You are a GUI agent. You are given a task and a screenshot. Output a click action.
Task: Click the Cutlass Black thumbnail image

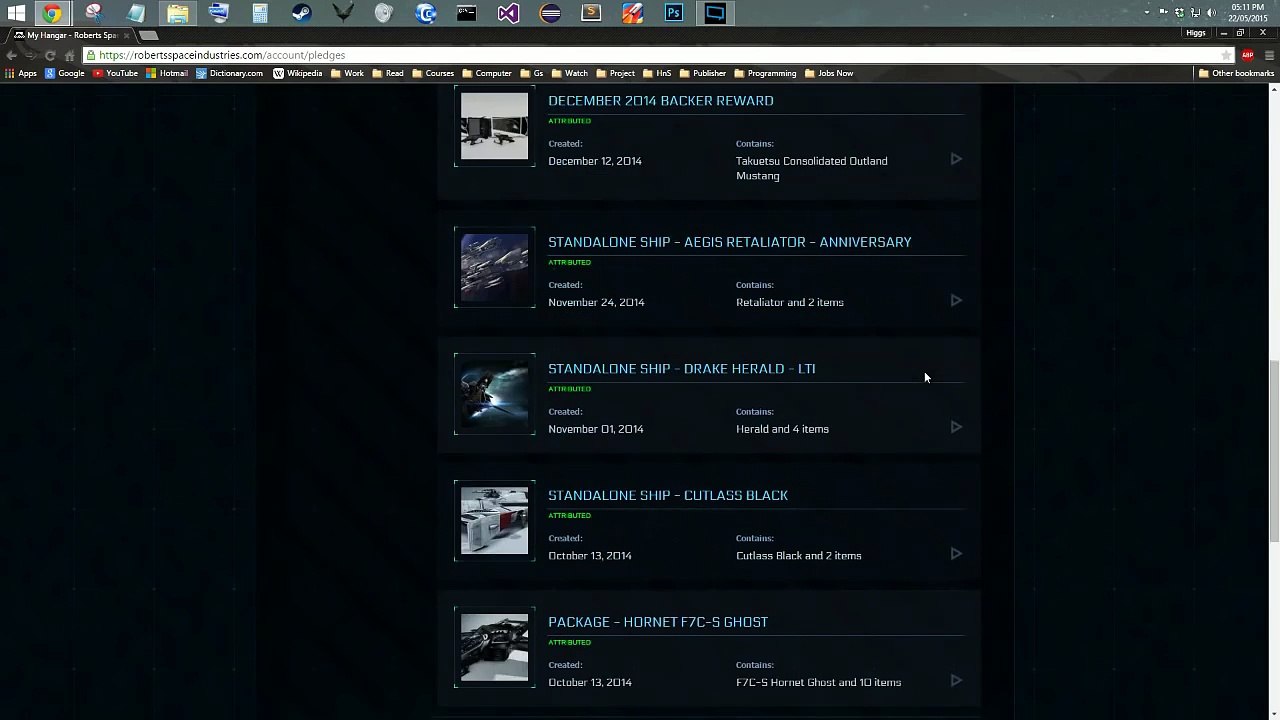click(494, 520)
